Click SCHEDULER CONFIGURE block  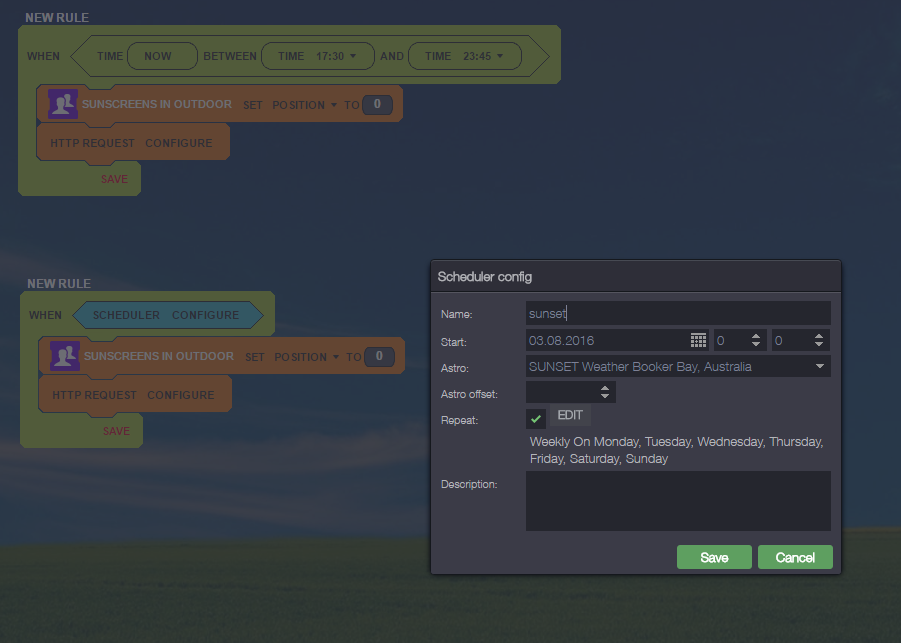(x=168, y=315)
